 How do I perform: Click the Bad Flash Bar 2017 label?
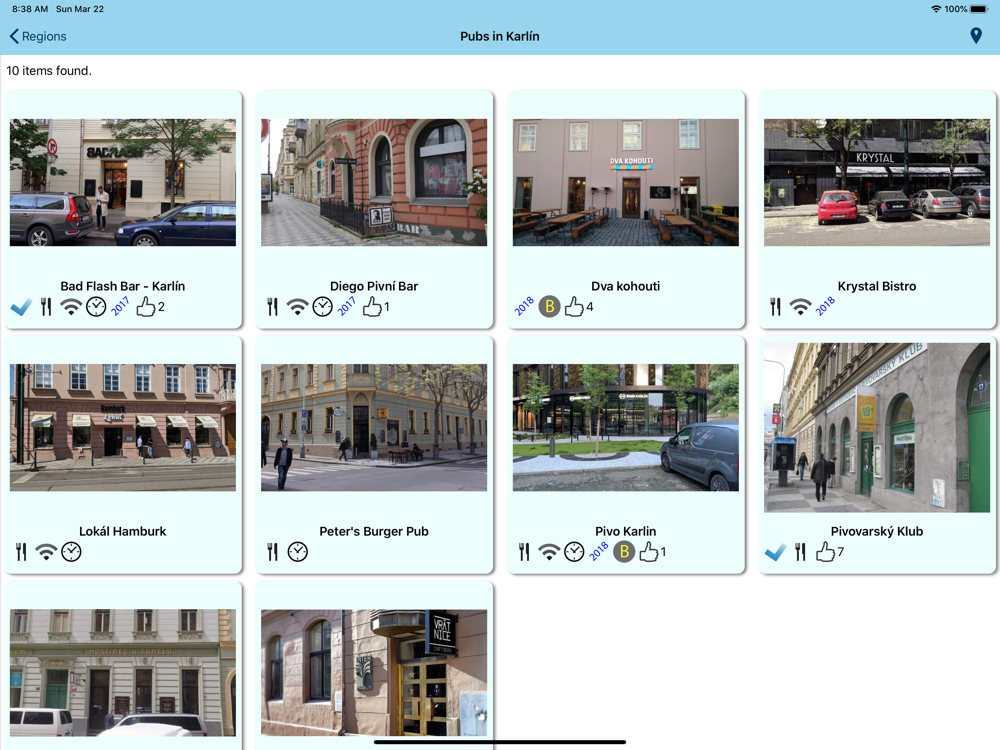(120, 306)
